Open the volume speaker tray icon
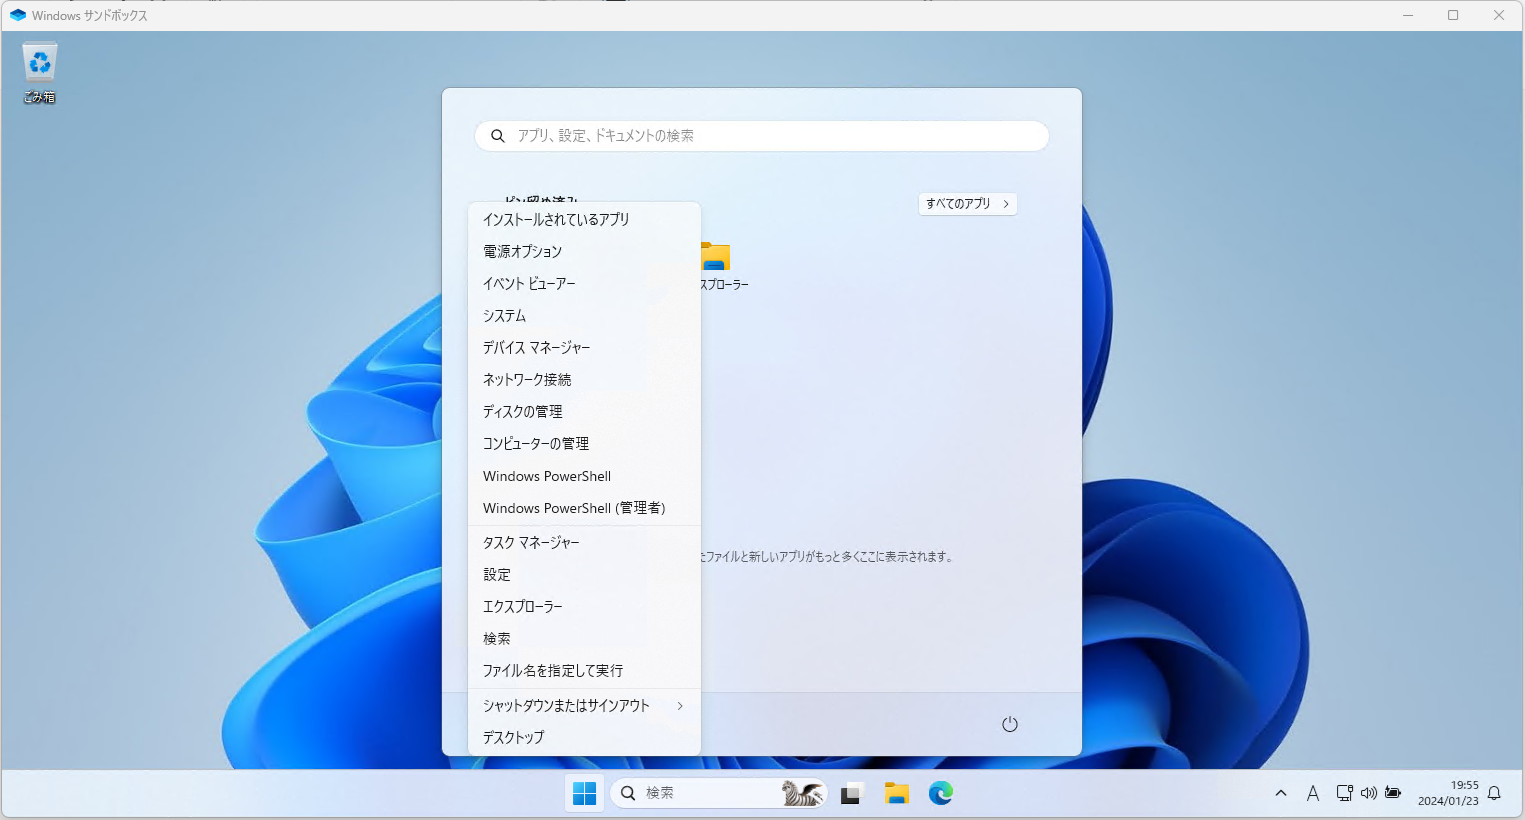The height and width of the screenshot is (820, 1525). 1369,793
